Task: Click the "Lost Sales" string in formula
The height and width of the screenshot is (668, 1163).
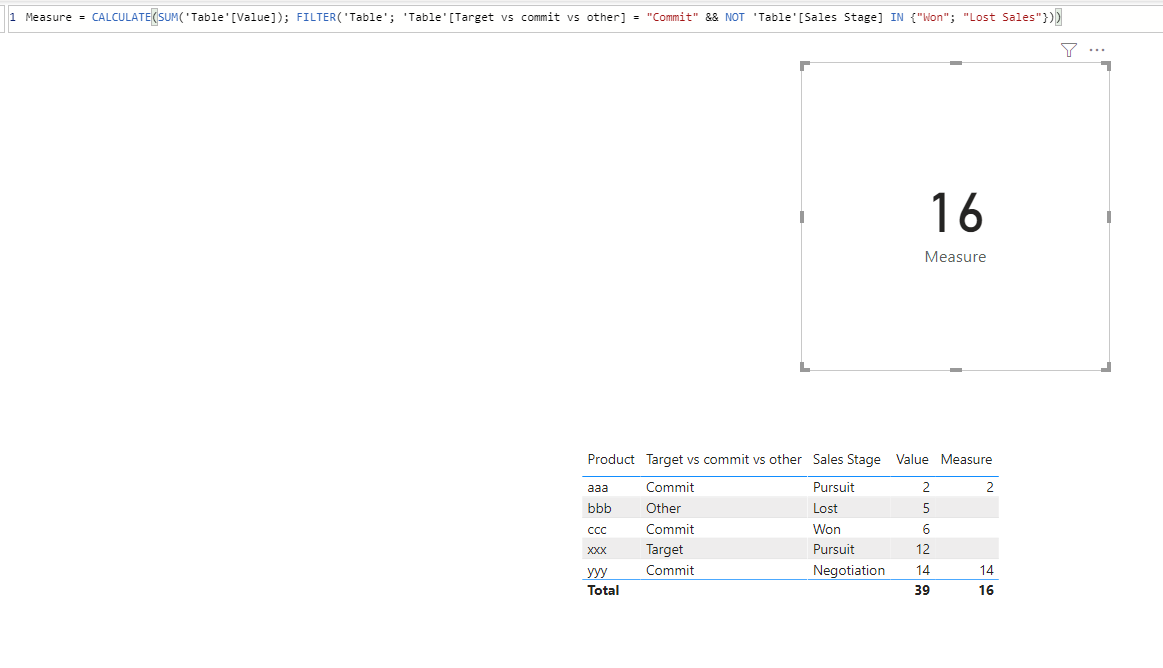Action: pyautogui.click(x=1002, y=17)
